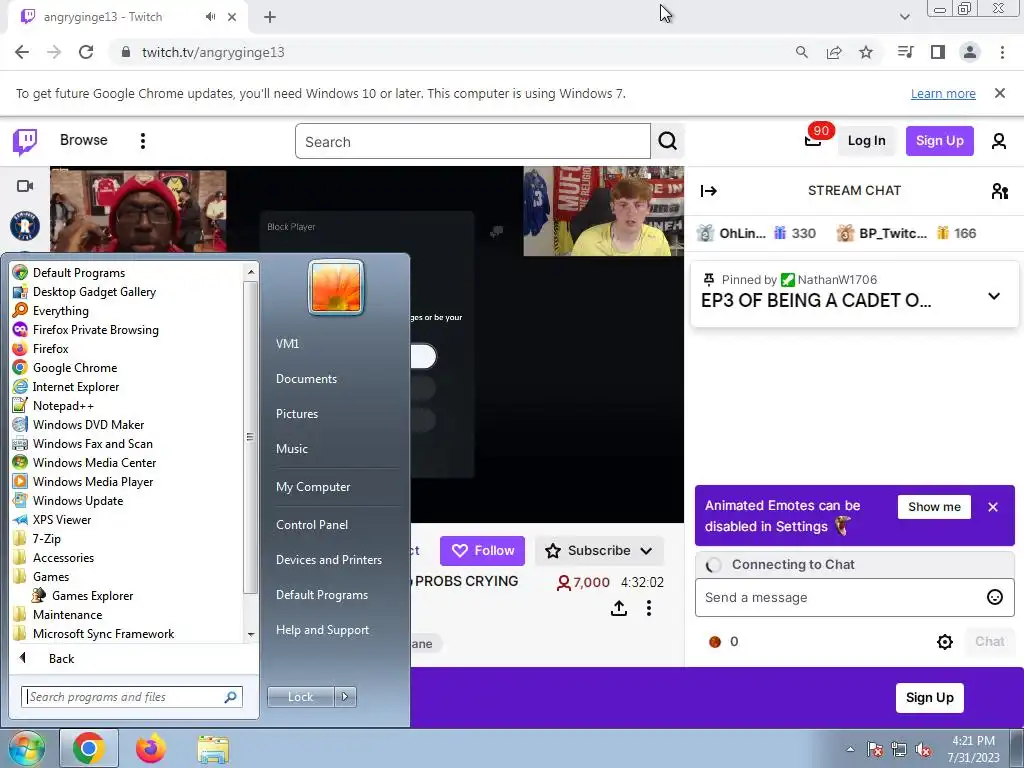Open Chrome media controls icon

[x=906, y=52]
